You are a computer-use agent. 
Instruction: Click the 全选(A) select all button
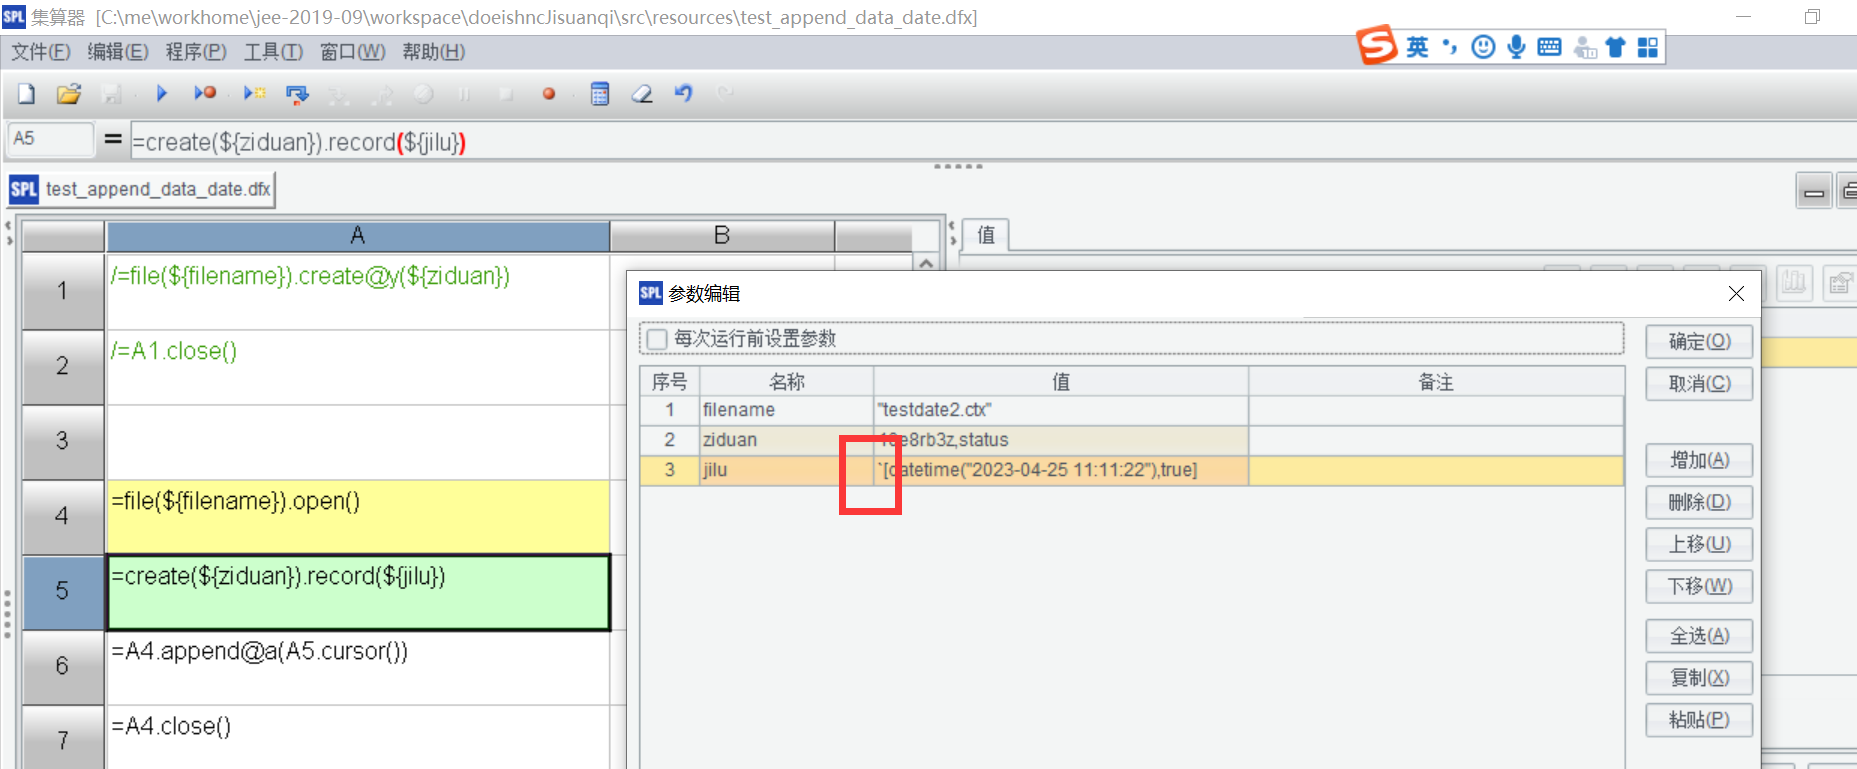(x=1699, y=636)
